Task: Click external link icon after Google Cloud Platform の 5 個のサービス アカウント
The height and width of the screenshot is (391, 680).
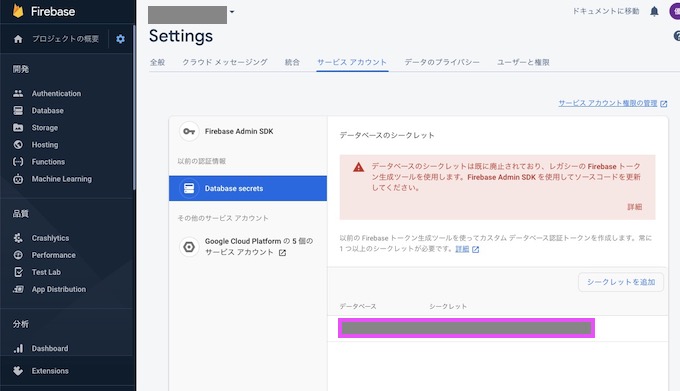Action: tap(282, 253)
